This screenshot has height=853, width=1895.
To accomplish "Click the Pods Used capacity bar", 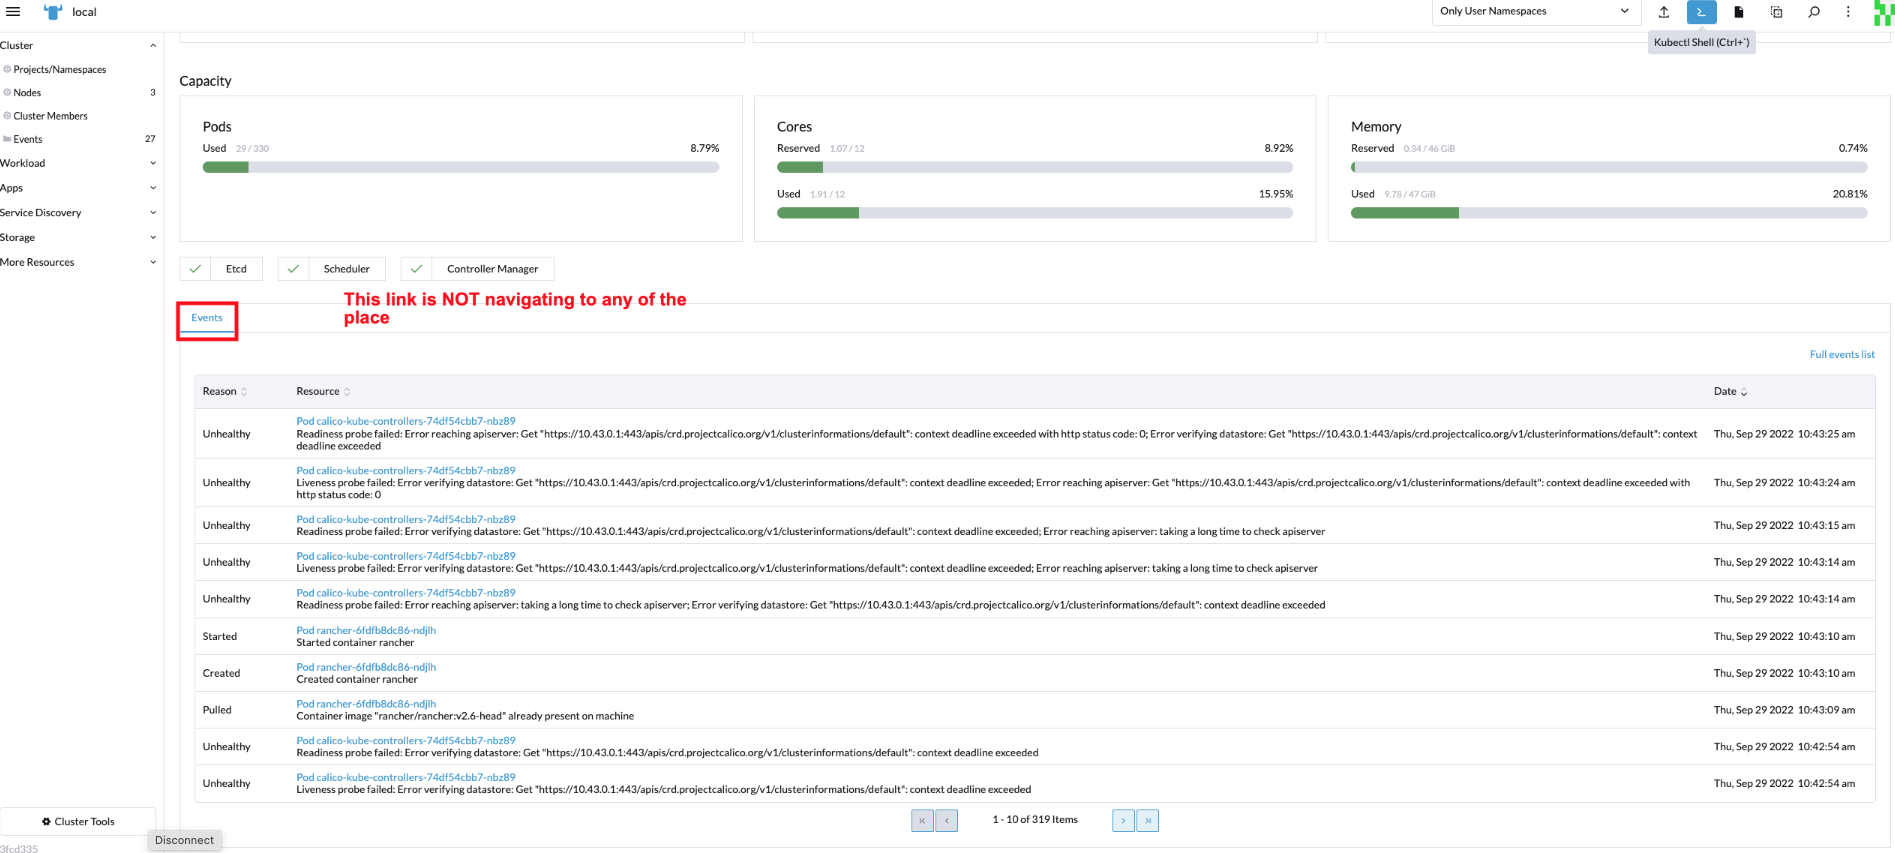I will (461, 168).
